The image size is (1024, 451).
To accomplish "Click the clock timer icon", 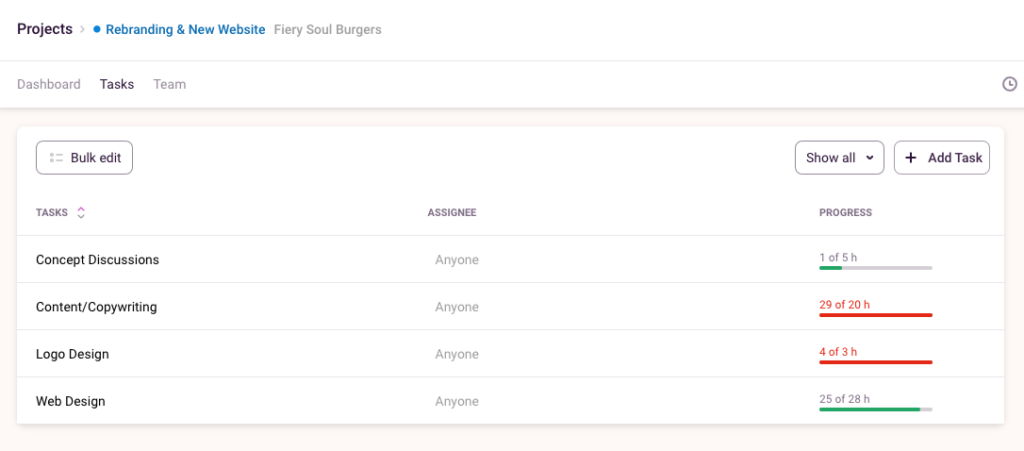I will [1010, 85].
